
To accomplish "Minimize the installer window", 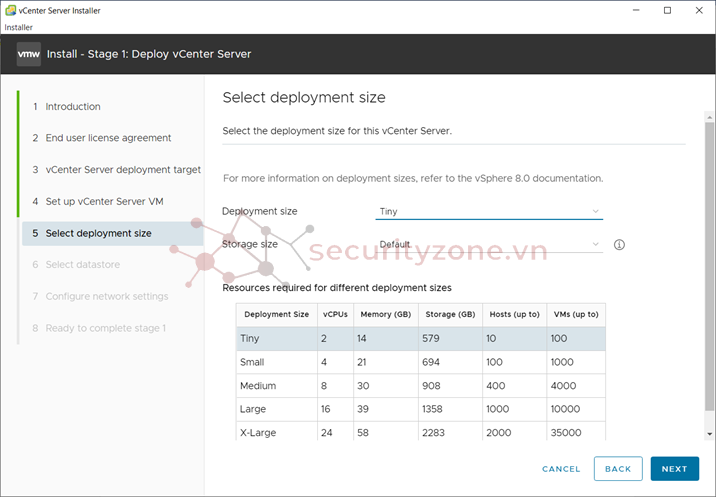I will pos(636,10).
